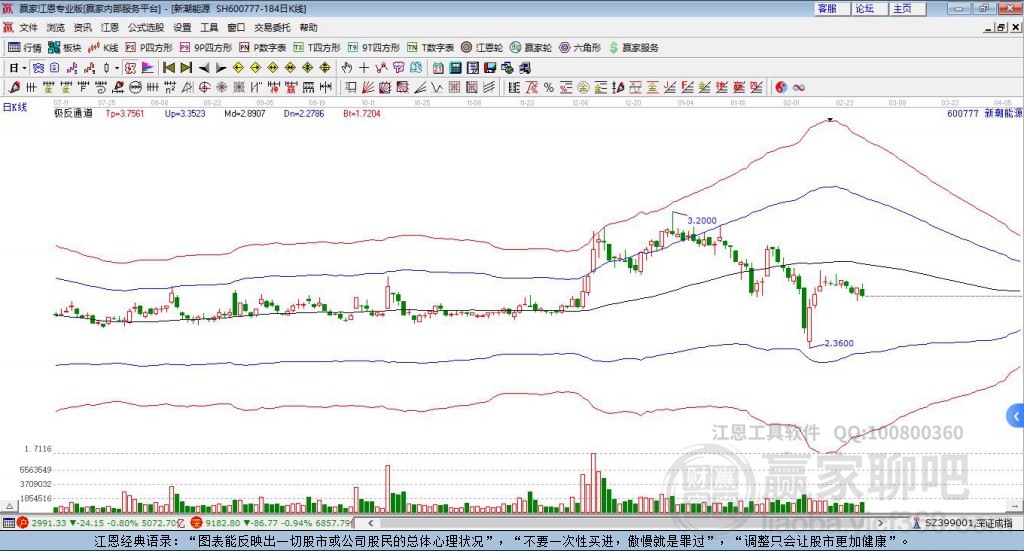Click the n² number tool icon

pyautogui.click(x=170, y=87)
